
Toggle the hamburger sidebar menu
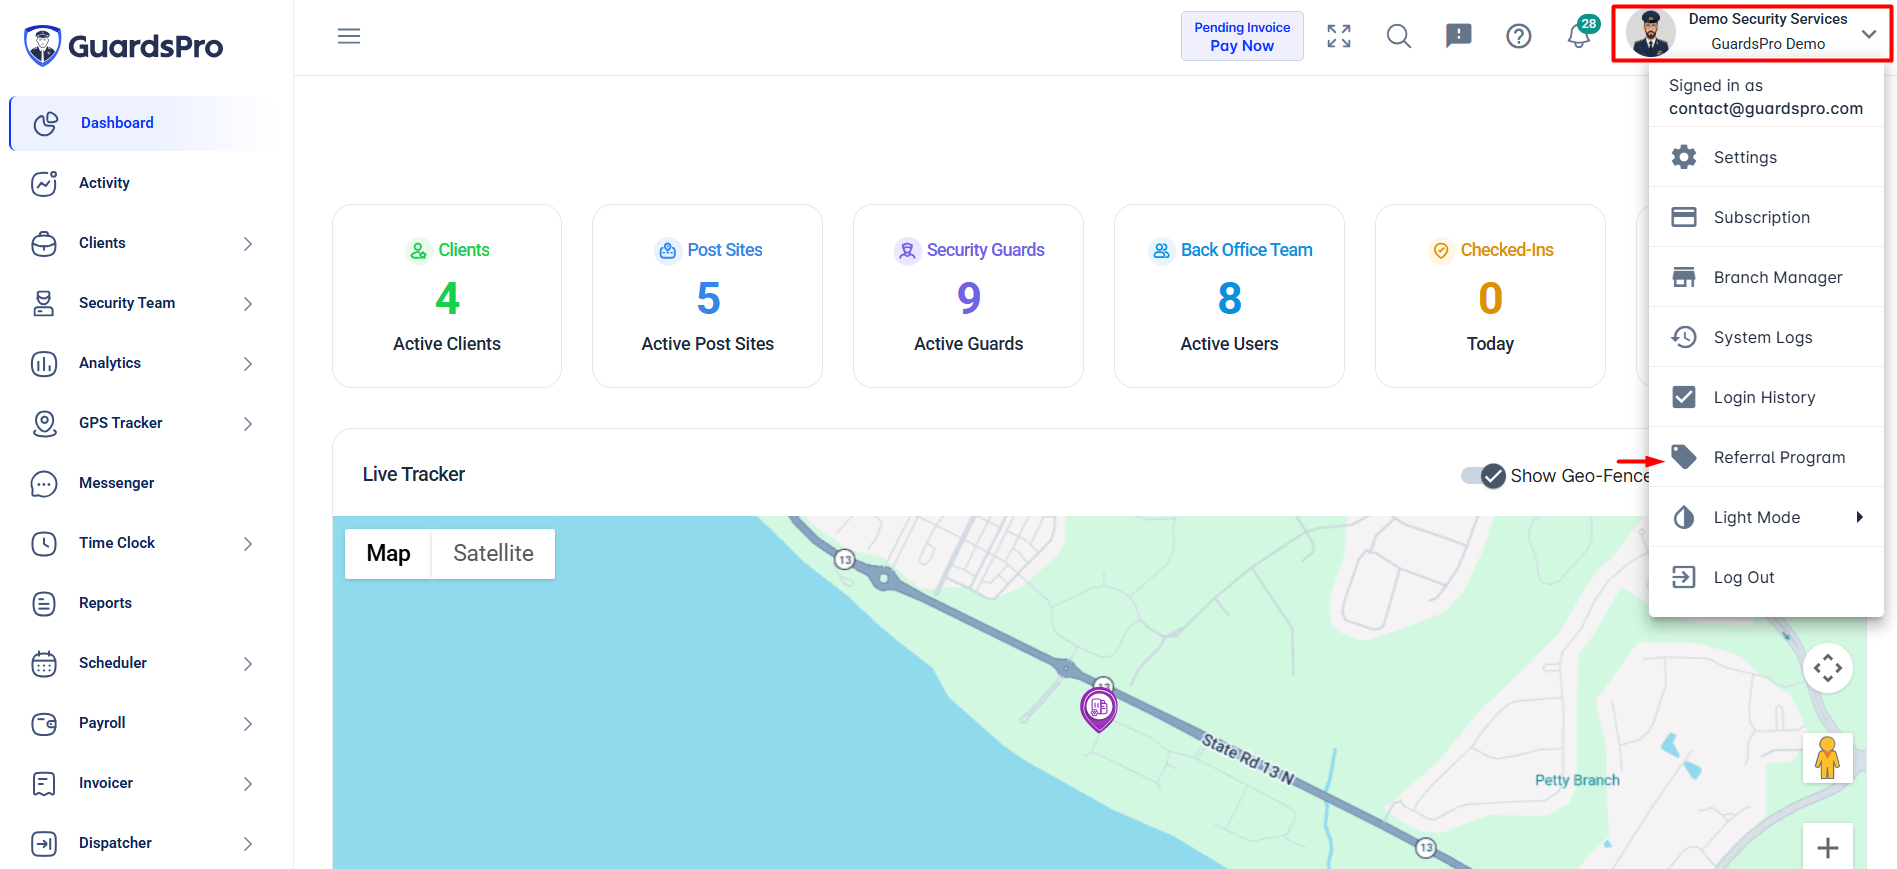[349, 36]
